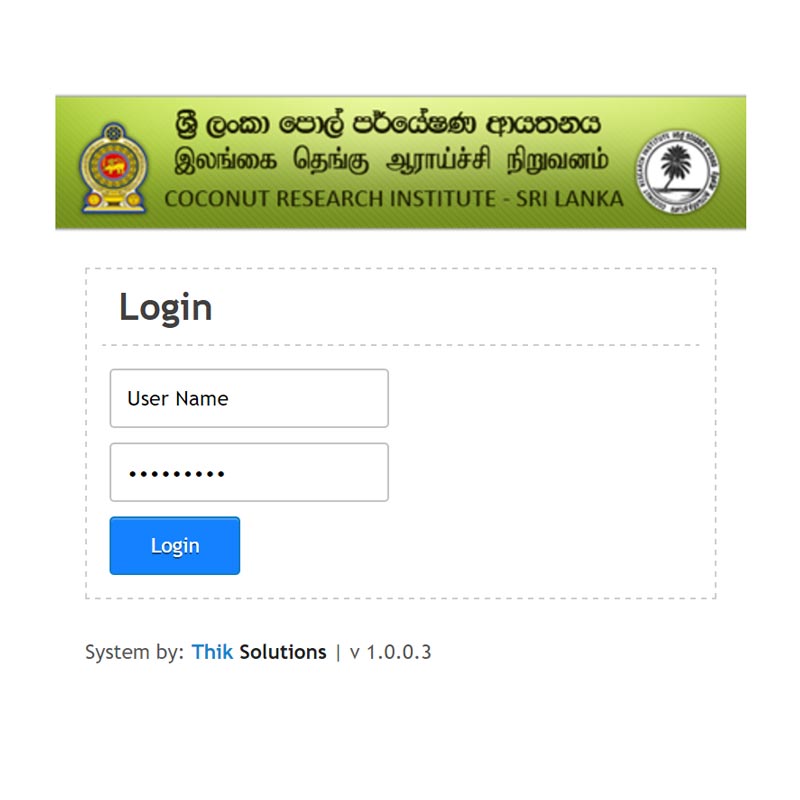Click the Tamil institute title in banner
Viewport: 800px width, 800px height.
tap(391, 160)
